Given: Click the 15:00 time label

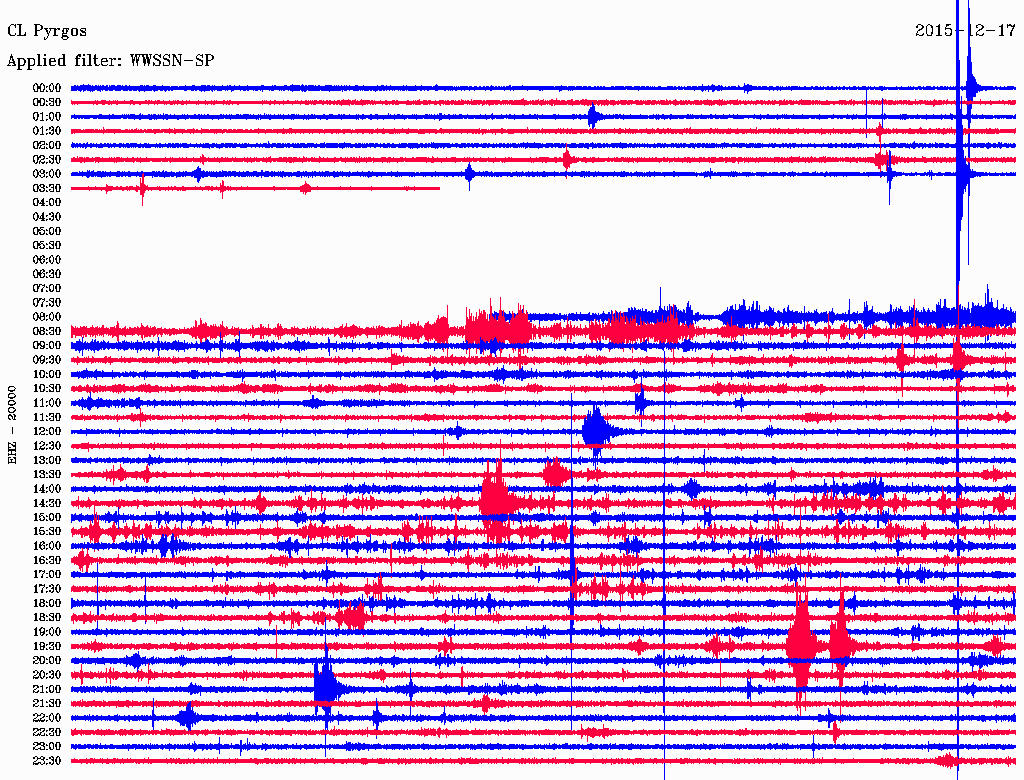Looking at the screenshot, I should [47, 517].
